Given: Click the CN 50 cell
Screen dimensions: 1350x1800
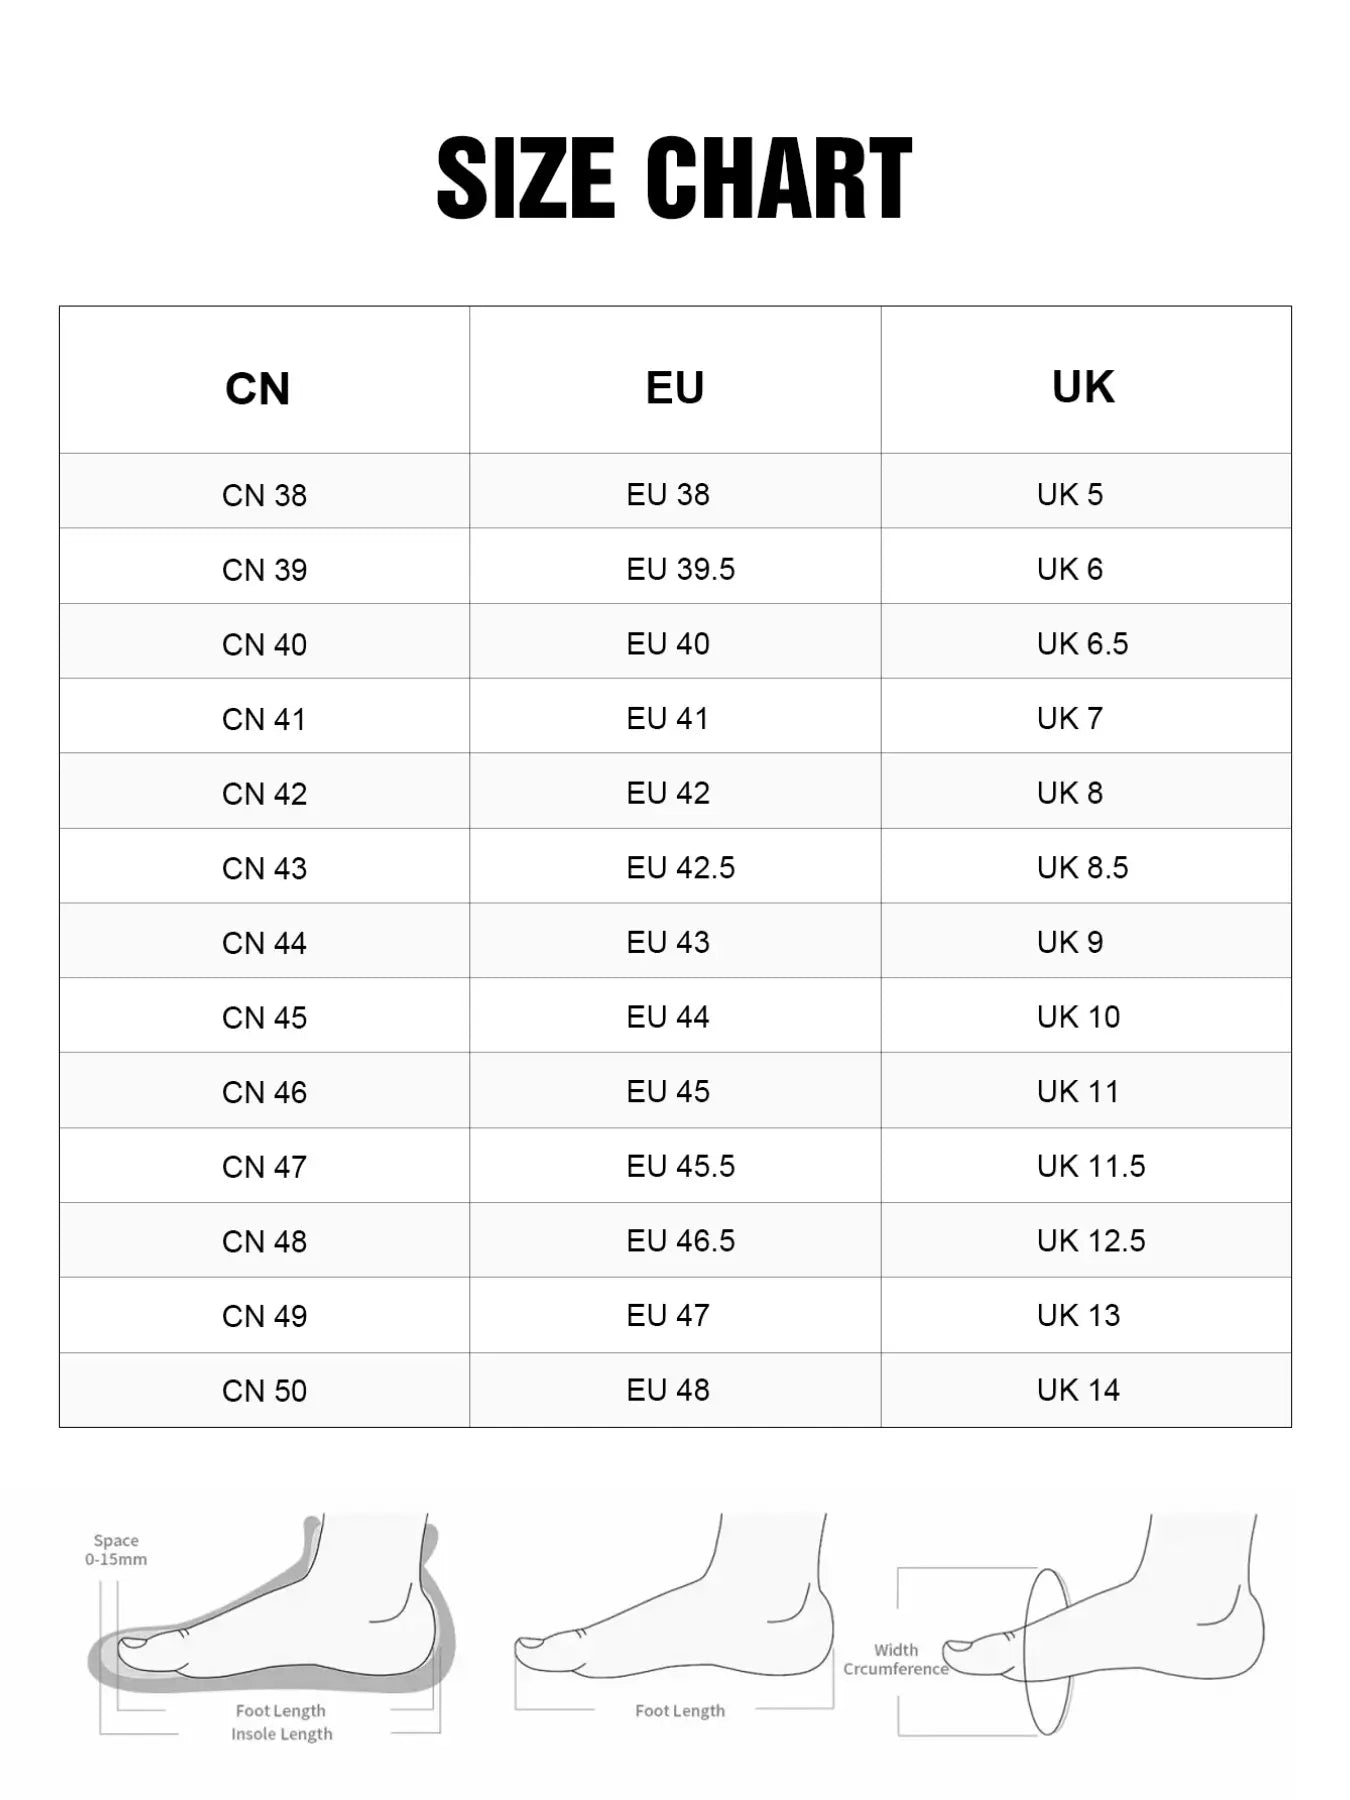Looking at the screenshot, I should [264, 1390].
